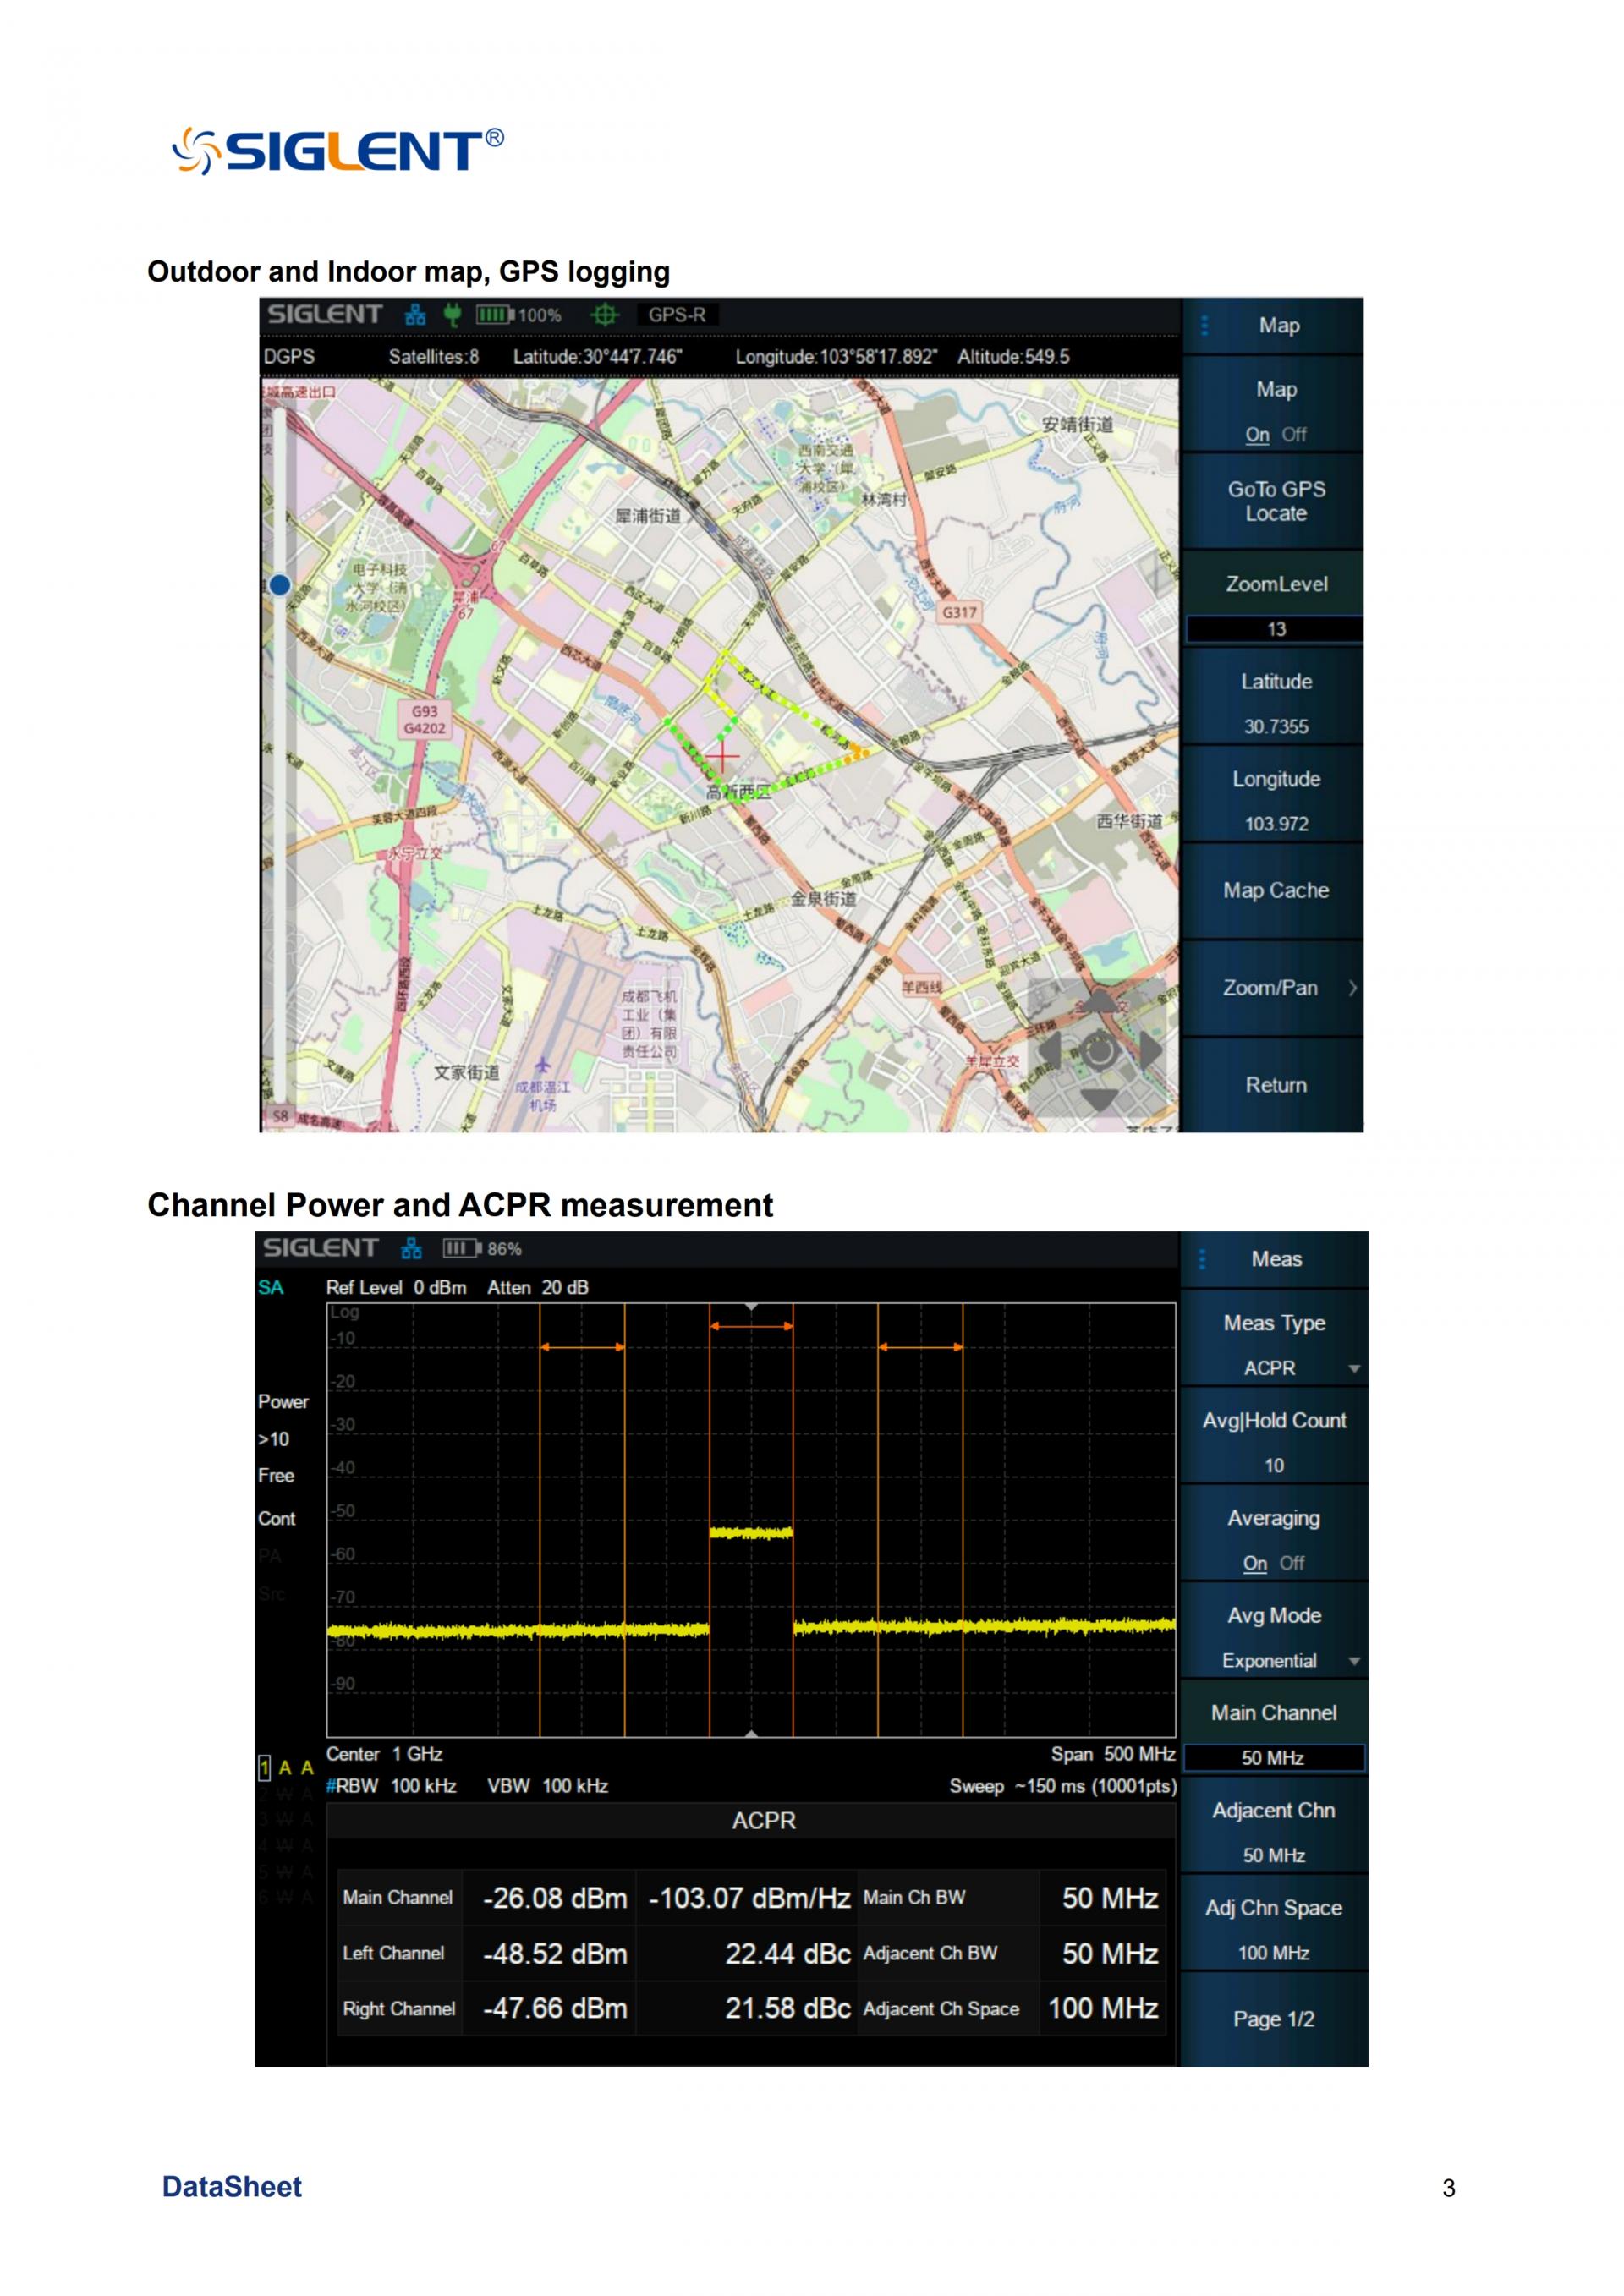The height and width of the screenshot is (2296, 1624).
Task: Pan map right with right arrow
Action: (1152, 1051)
